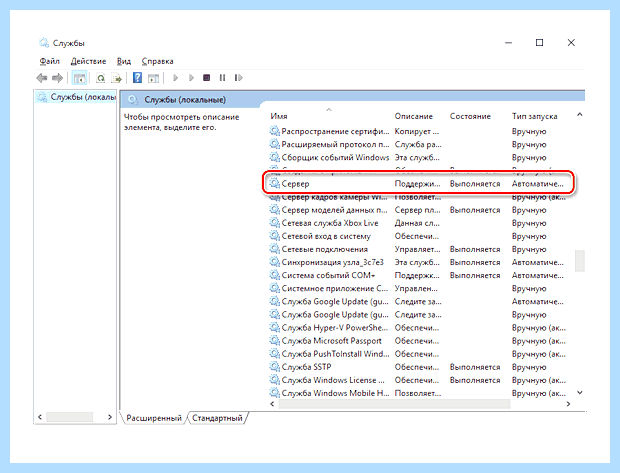Image resolution: width=620 pixels, height=473 pixels.
Task: Sort by the Описание column header
Action: [414, 116]
